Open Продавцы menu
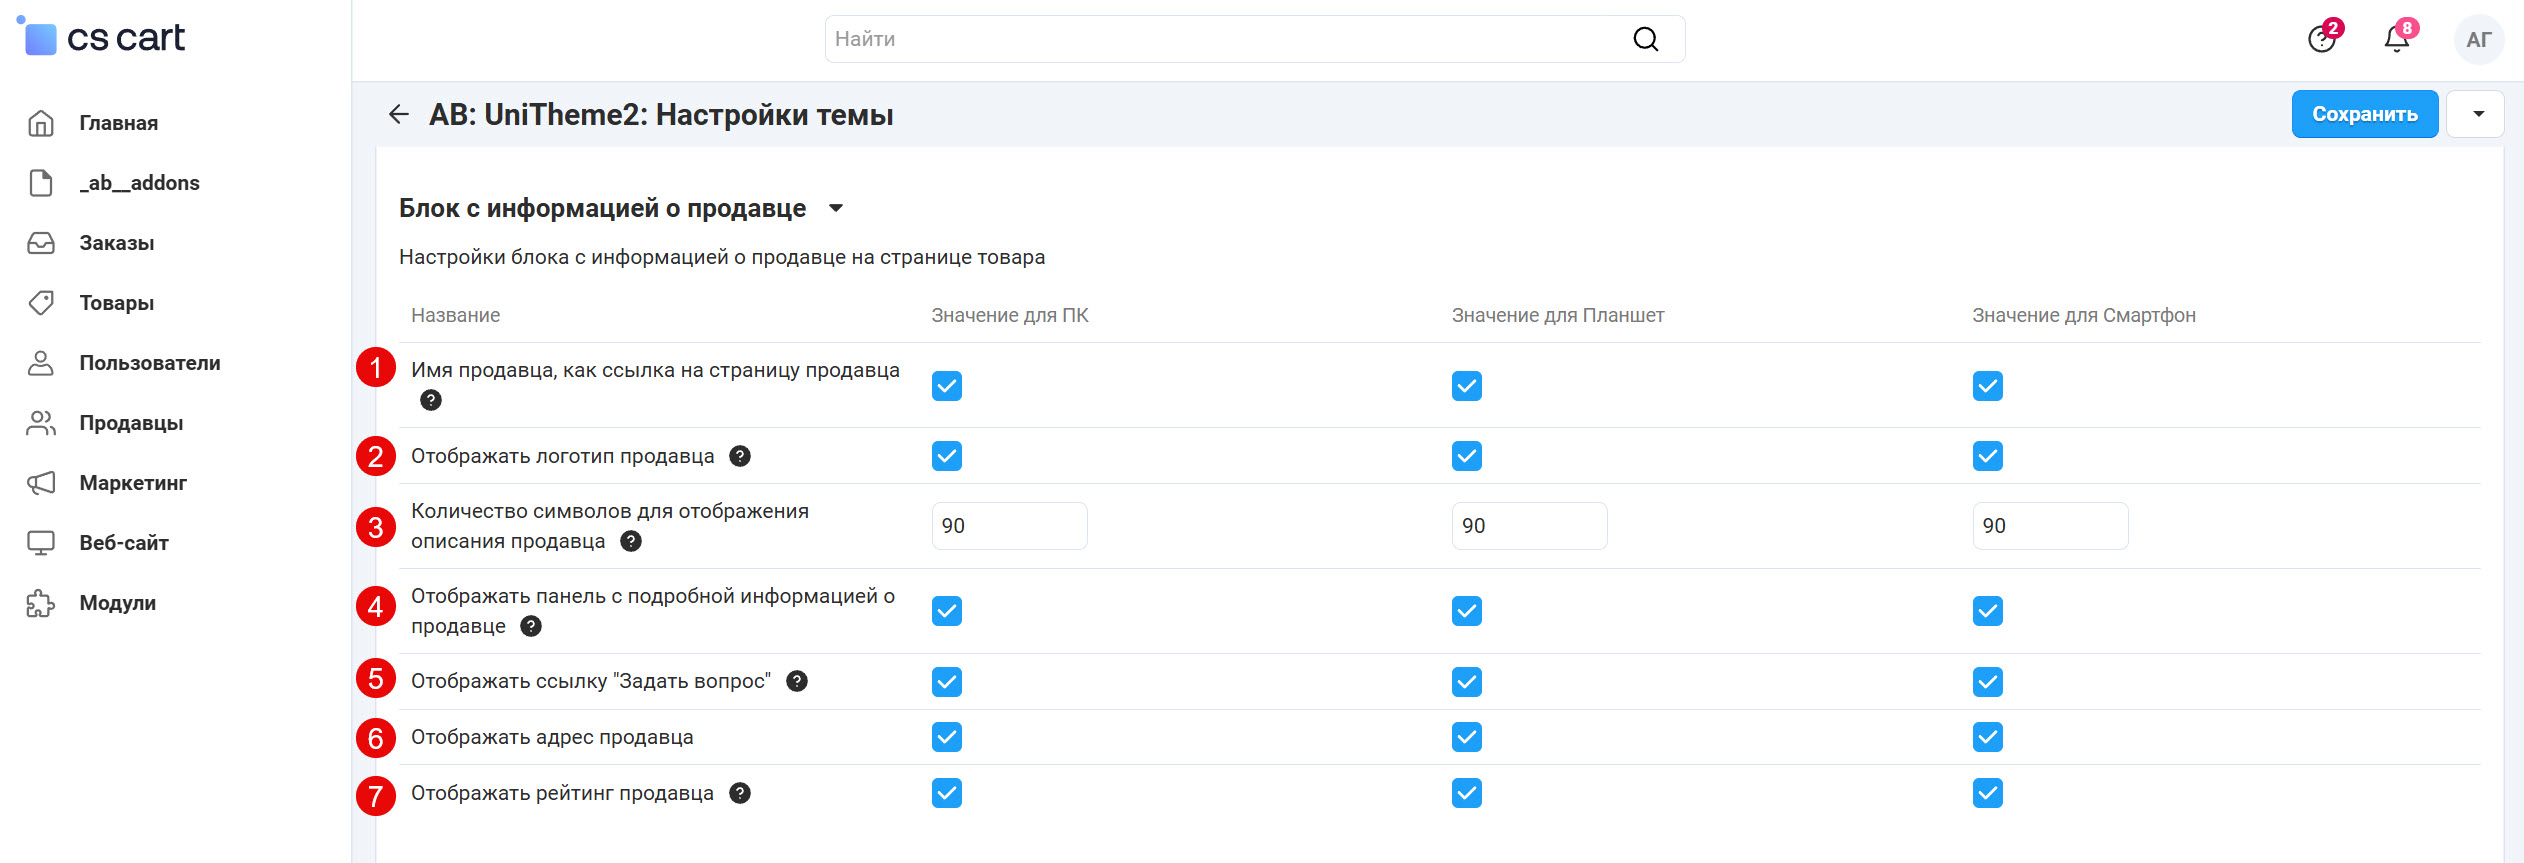The image size is (2524, 863). [132, 423]
